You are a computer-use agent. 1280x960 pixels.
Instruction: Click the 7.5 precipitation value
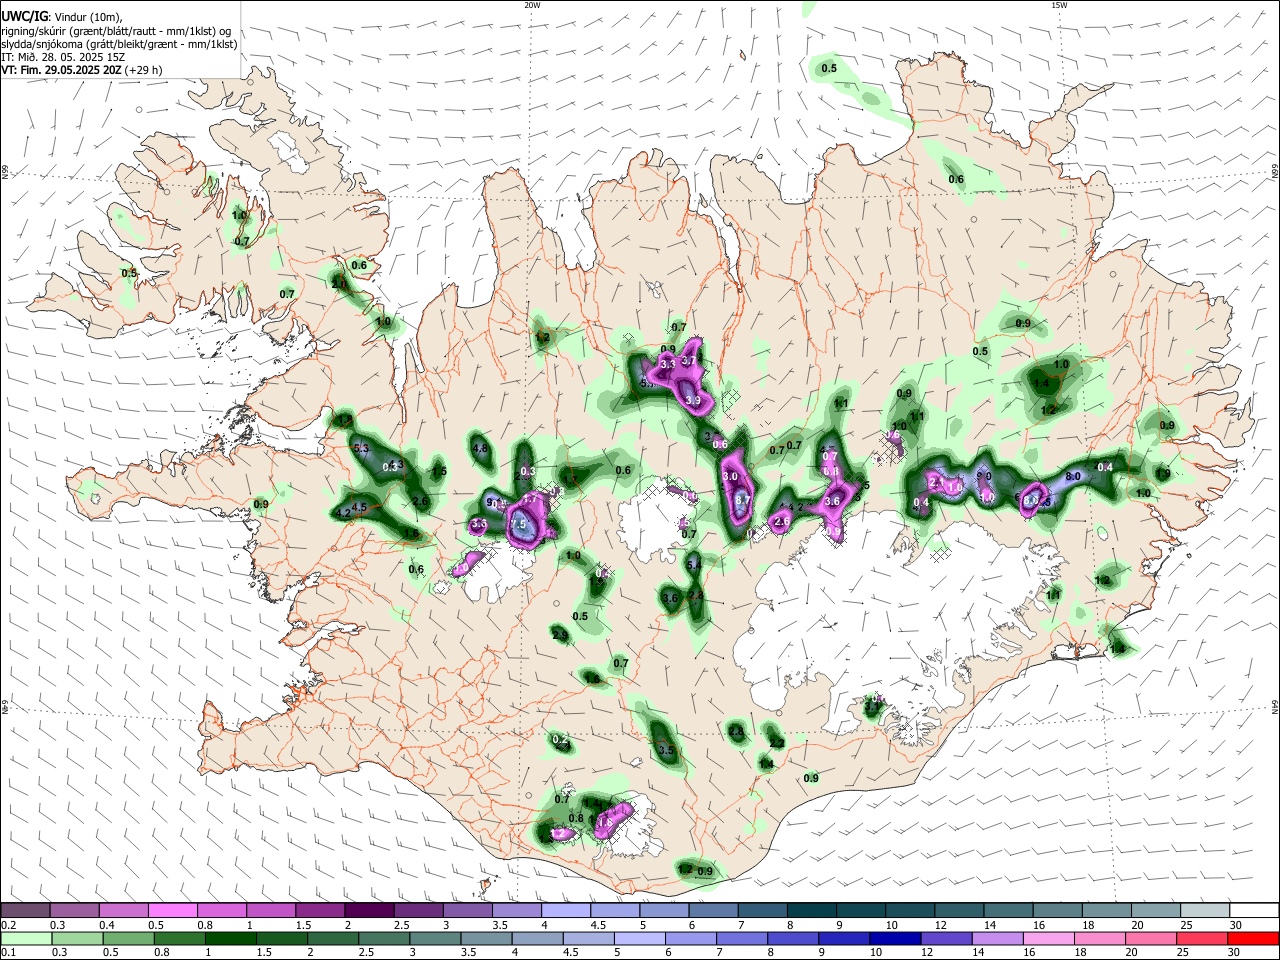pyautogui.click(x=519, y=524)
